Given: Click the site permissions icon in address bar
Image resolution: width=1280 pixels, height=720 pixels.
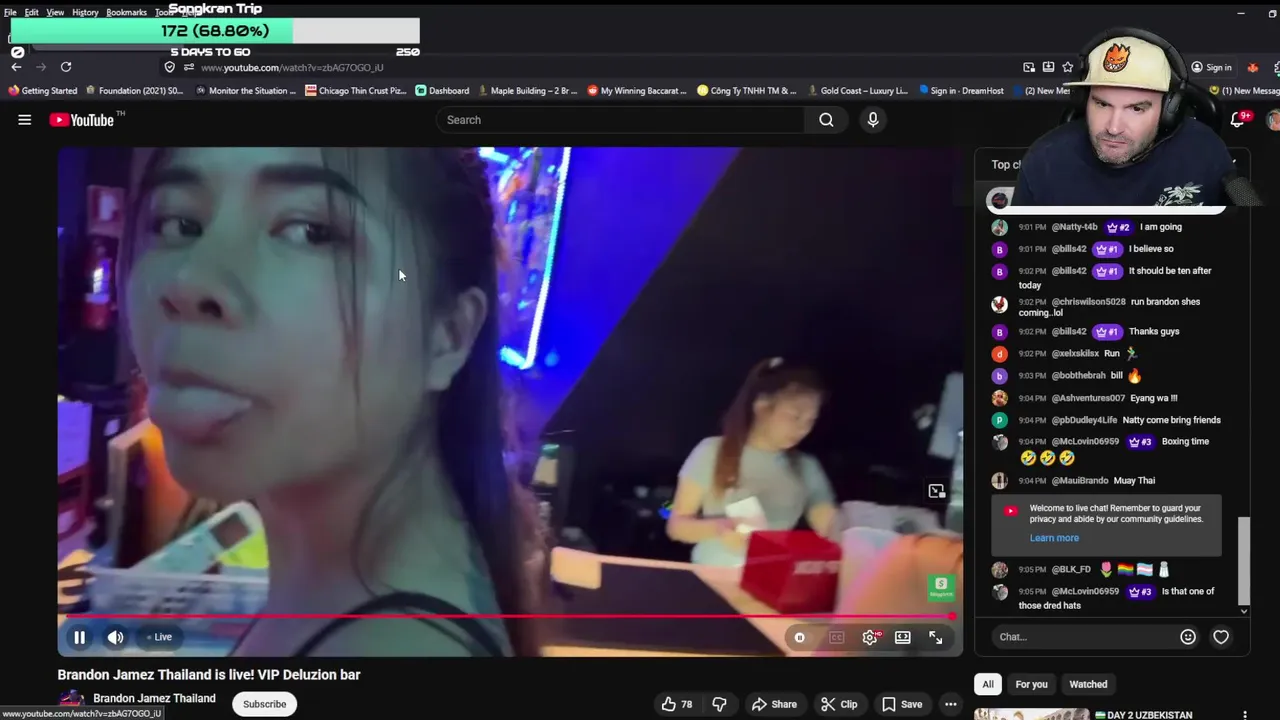Looking at the screenshot, I should pos(189,67).
